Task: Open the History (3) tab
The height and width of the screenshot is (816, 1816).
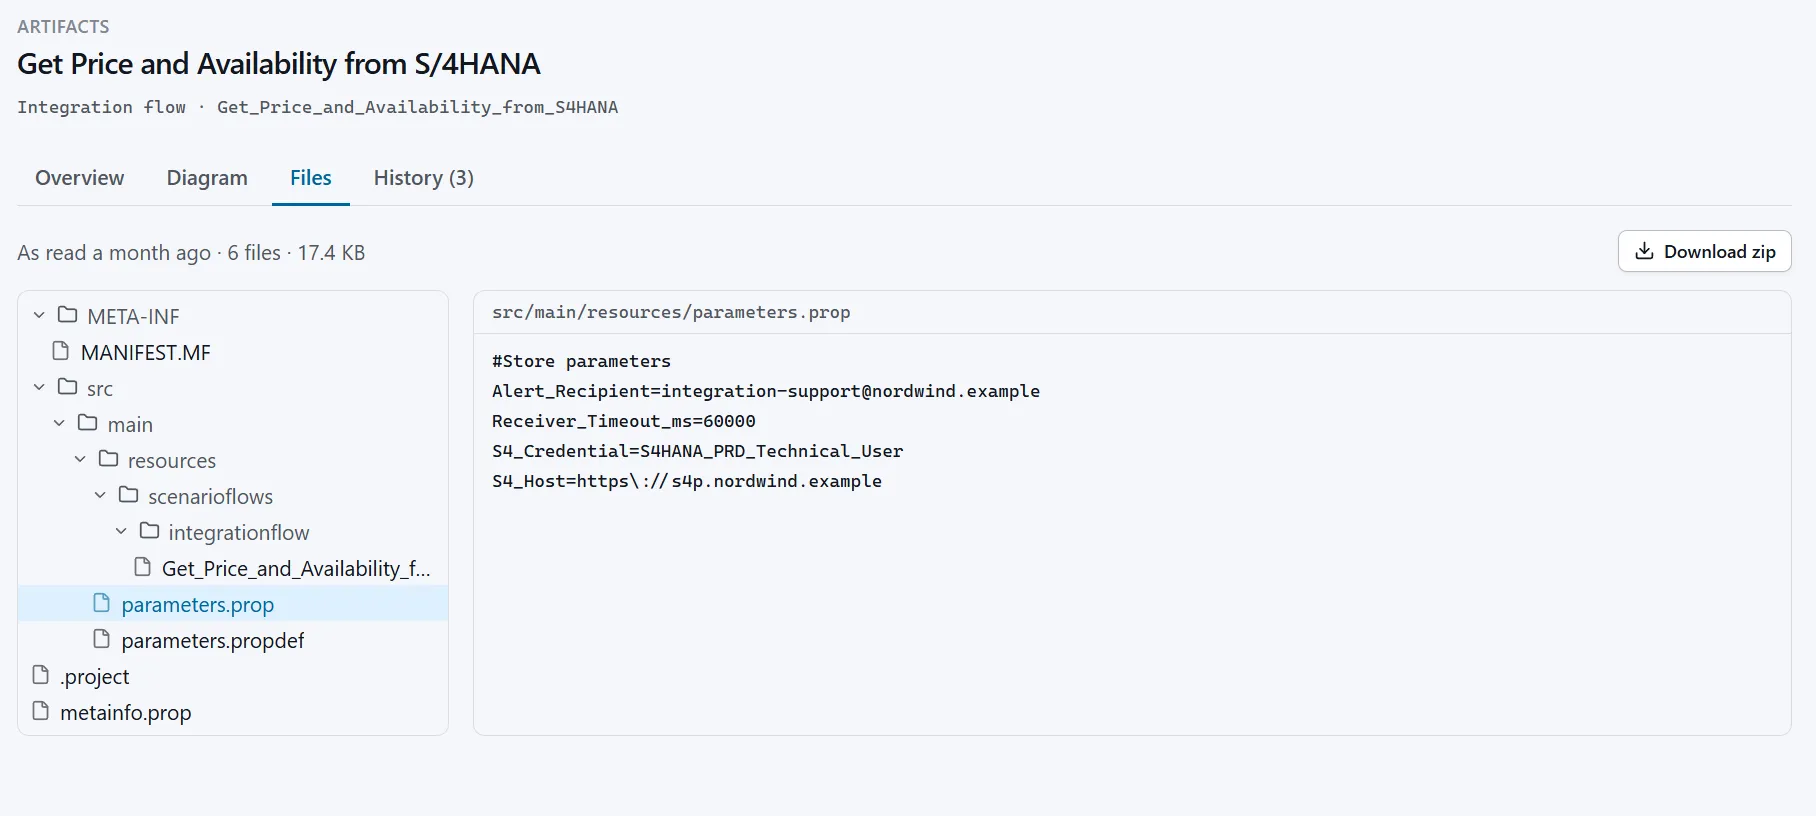Action: [x=424, y=178]
